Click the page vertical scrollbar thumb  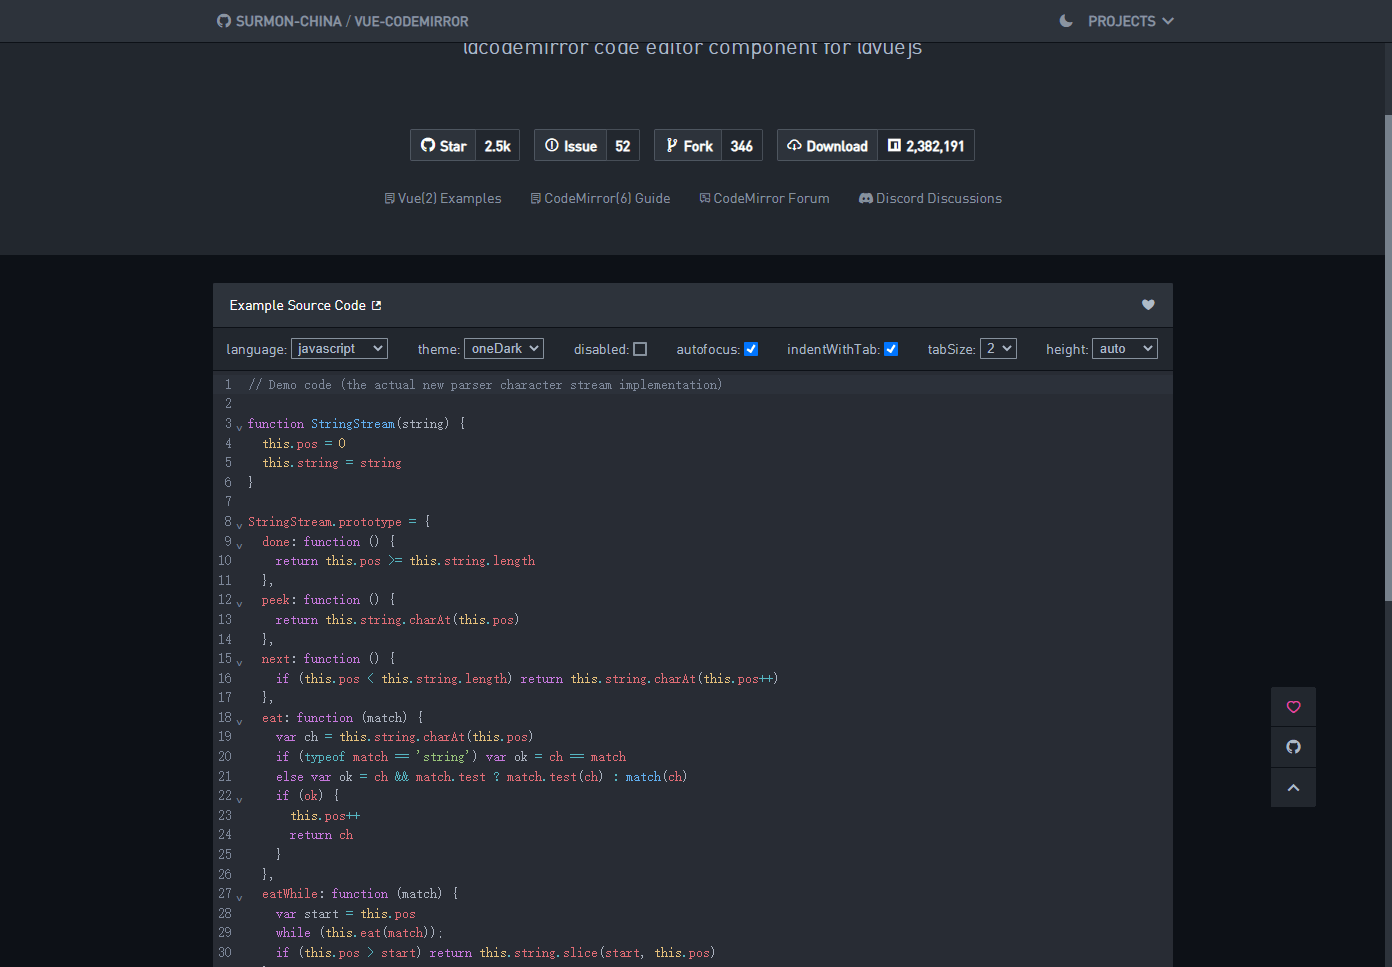1387,357
